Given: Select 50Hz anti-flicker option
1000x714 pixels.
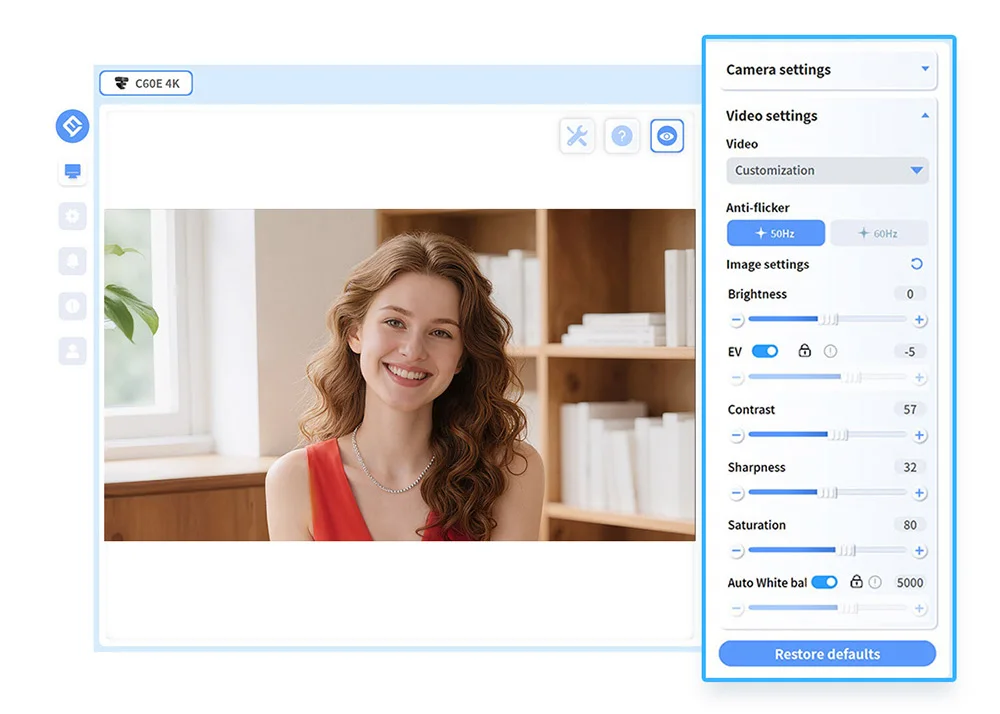Looking at the screenshot, I should [776, 233].
